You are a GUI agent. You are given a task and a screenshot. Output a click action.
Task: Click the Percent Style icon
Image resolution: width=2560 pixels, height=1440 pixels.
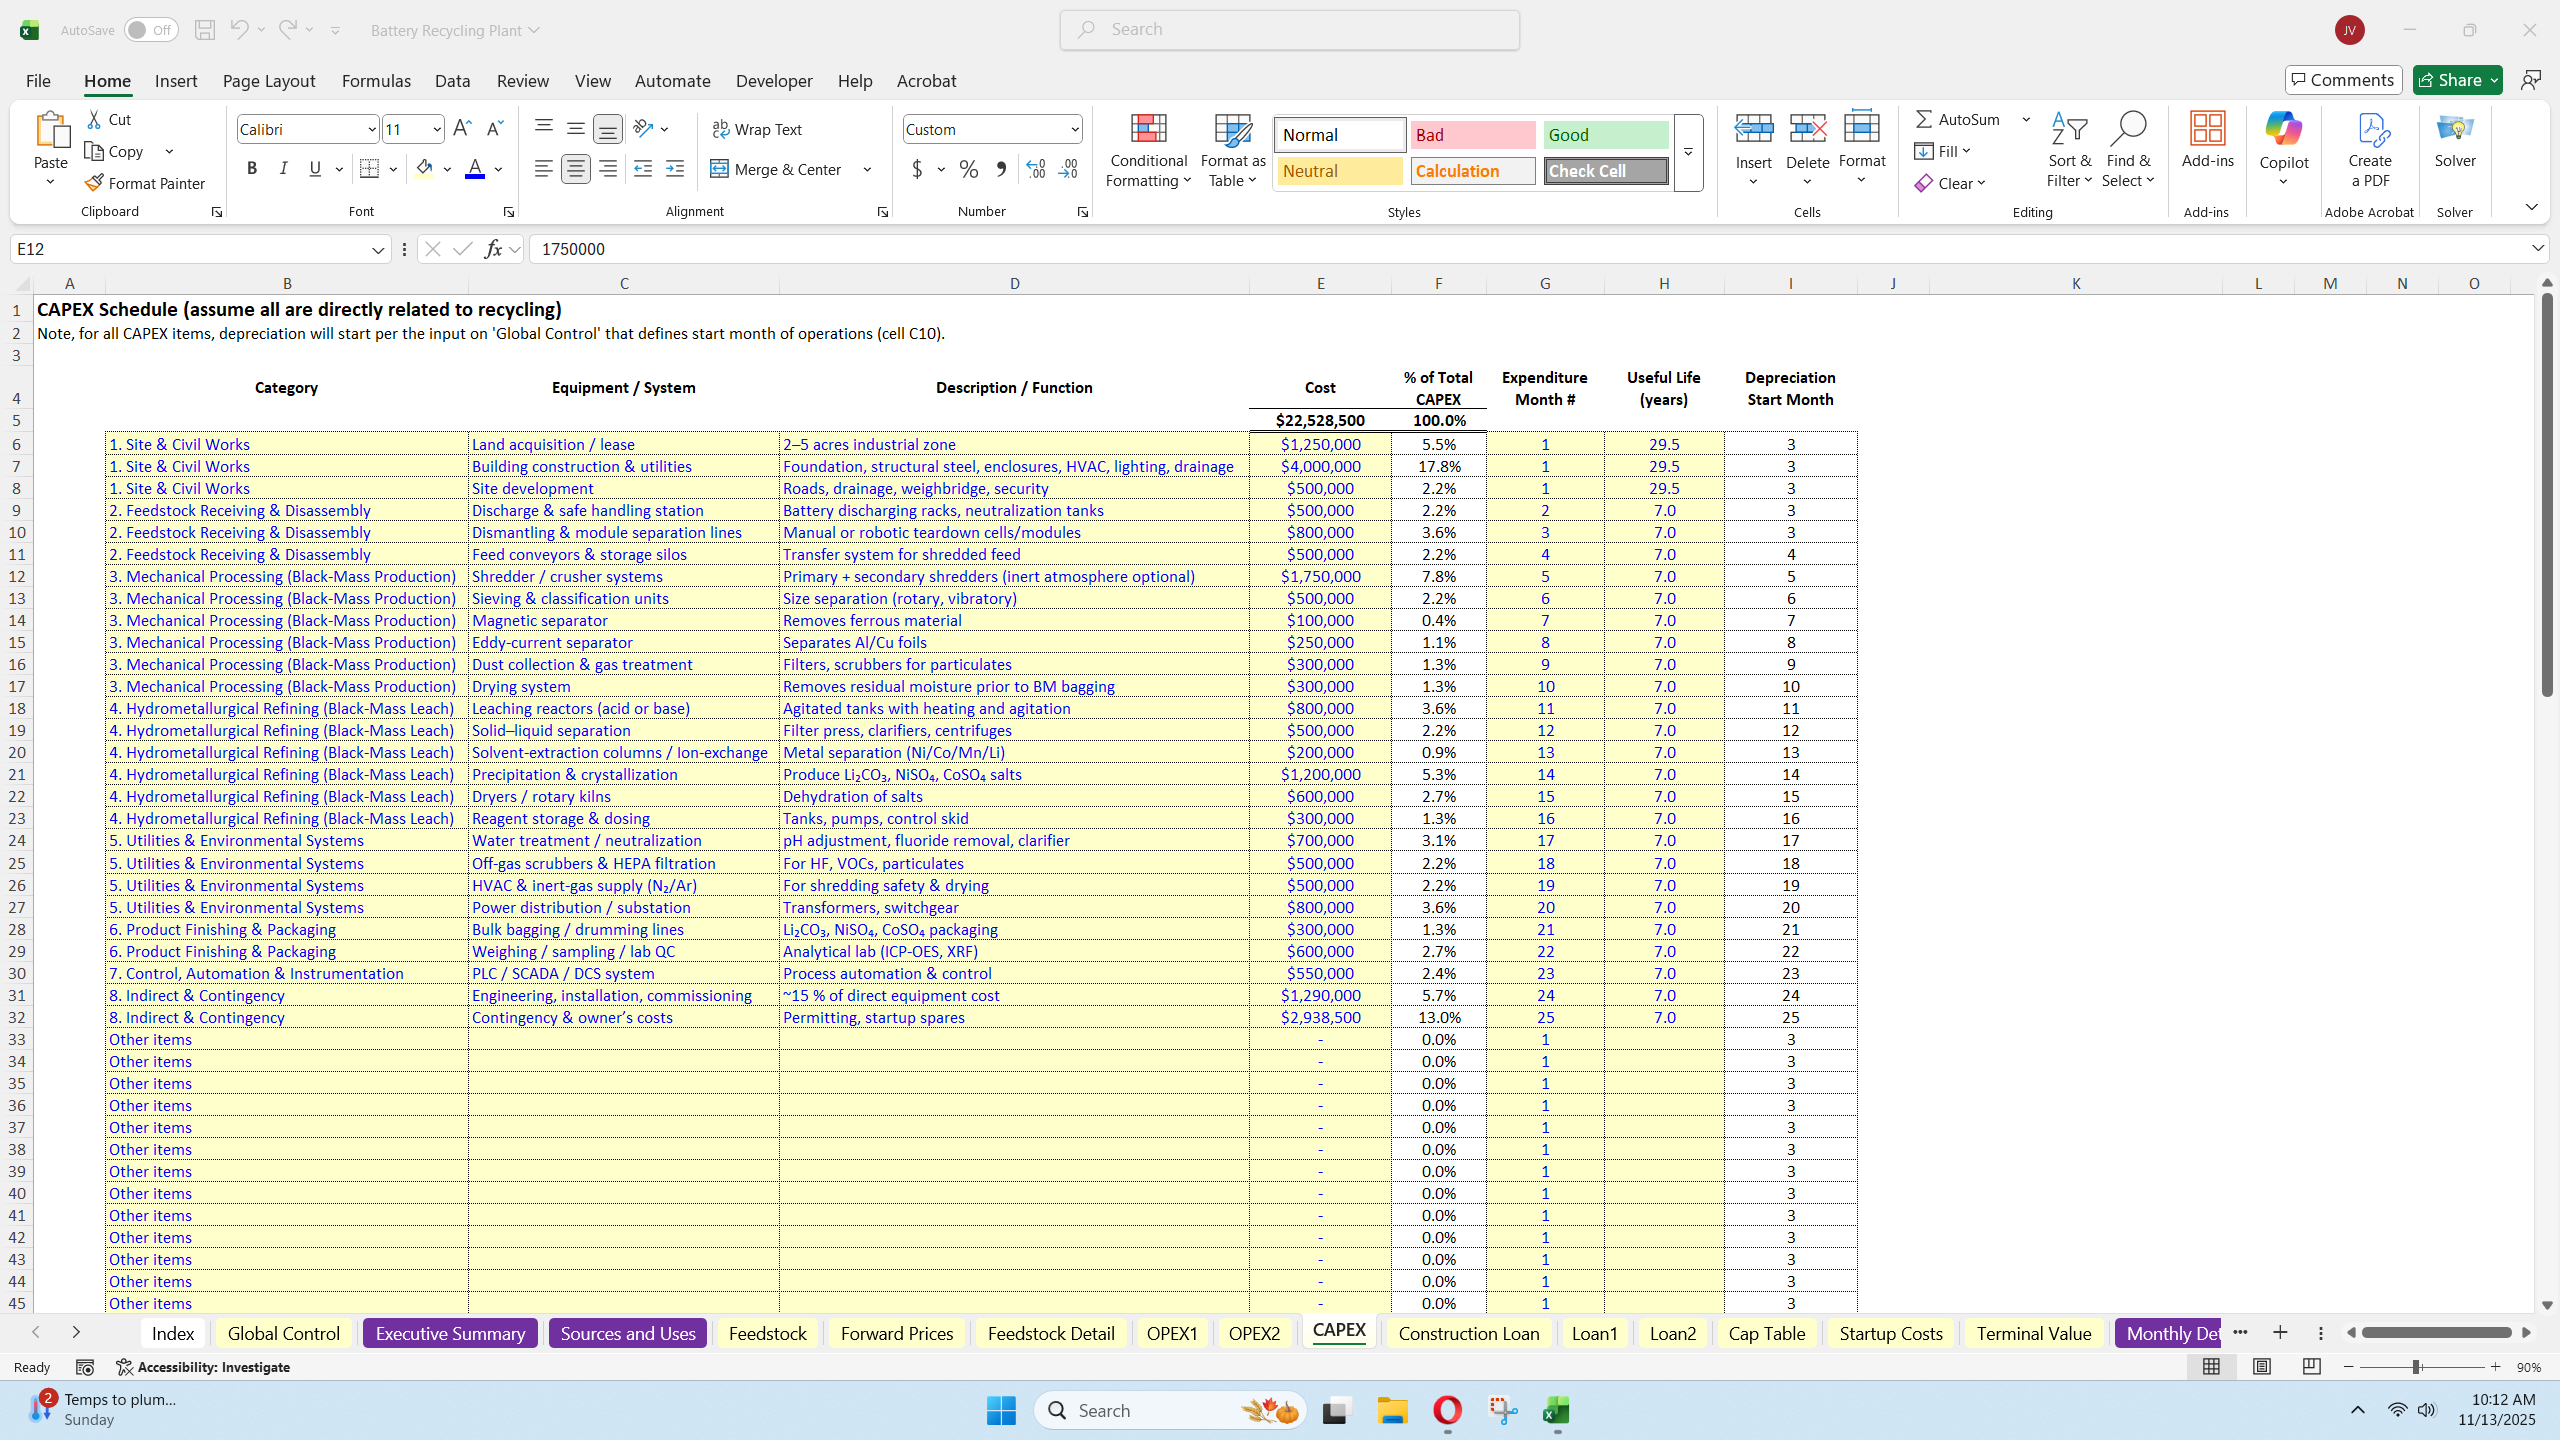click(968, 169)
